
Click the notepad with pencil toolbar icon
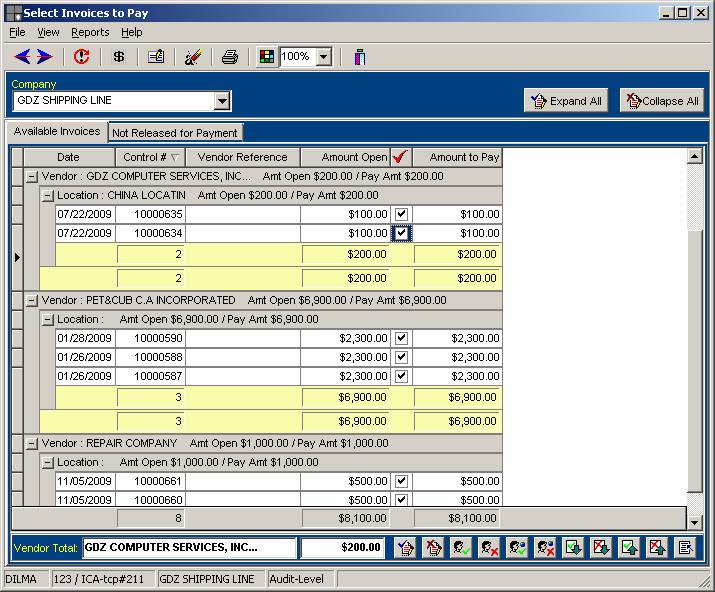[x=156, y=57]
